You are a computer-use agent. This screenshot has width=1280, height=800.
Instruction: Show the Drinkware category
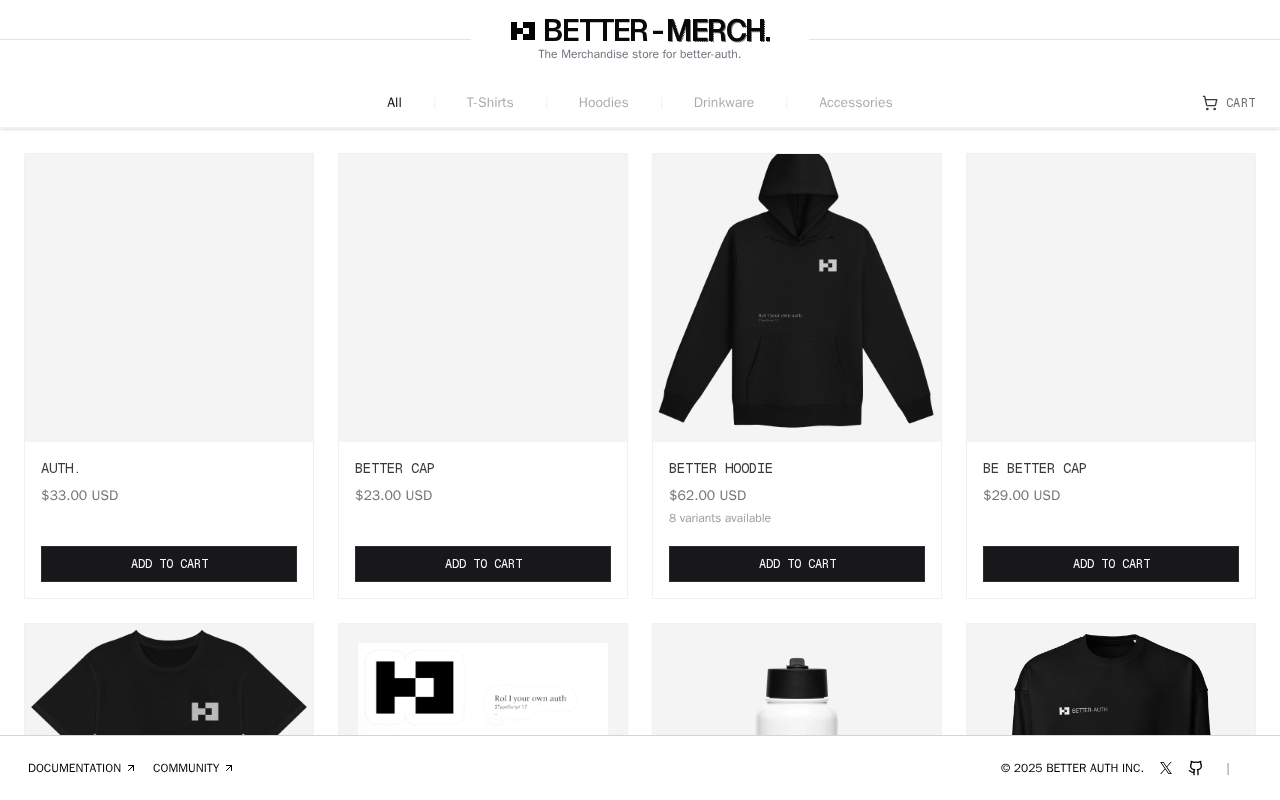[x=724, y=103]
